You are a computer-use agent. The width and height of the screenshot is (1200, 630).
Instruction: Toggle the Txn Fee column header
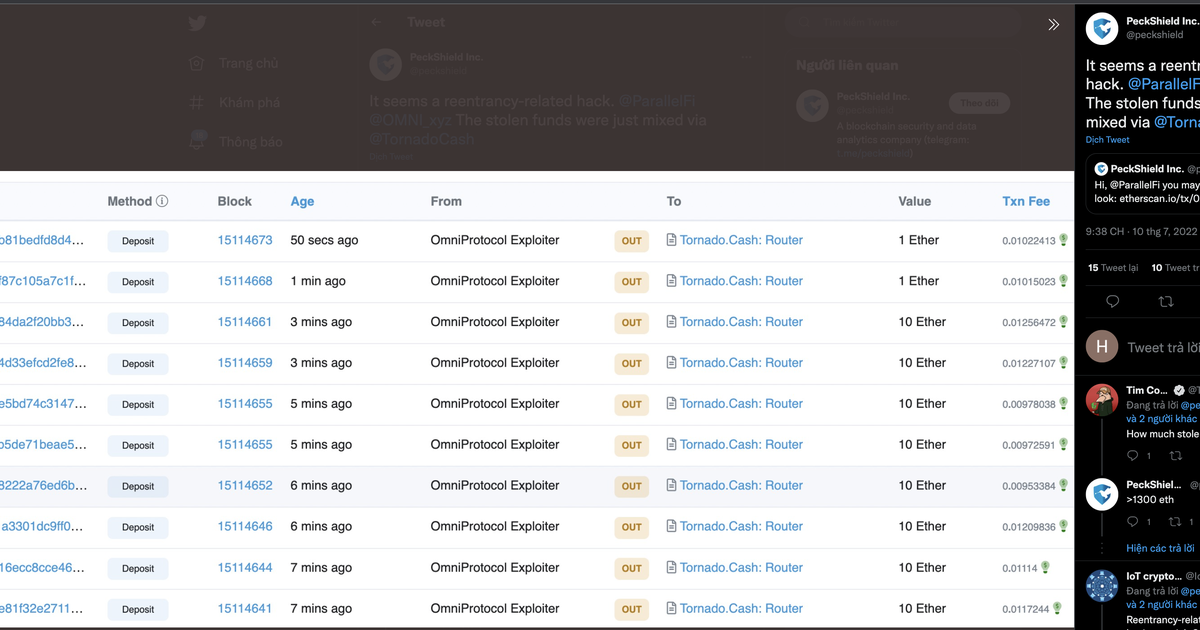point(1026,201)
